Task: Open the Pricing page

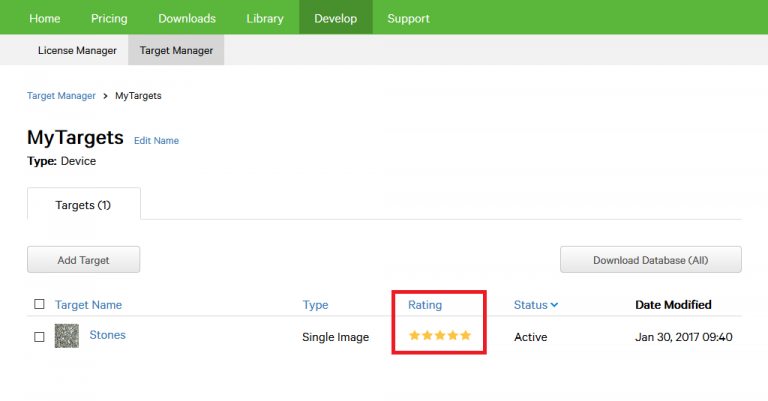Action: [109, 18]
